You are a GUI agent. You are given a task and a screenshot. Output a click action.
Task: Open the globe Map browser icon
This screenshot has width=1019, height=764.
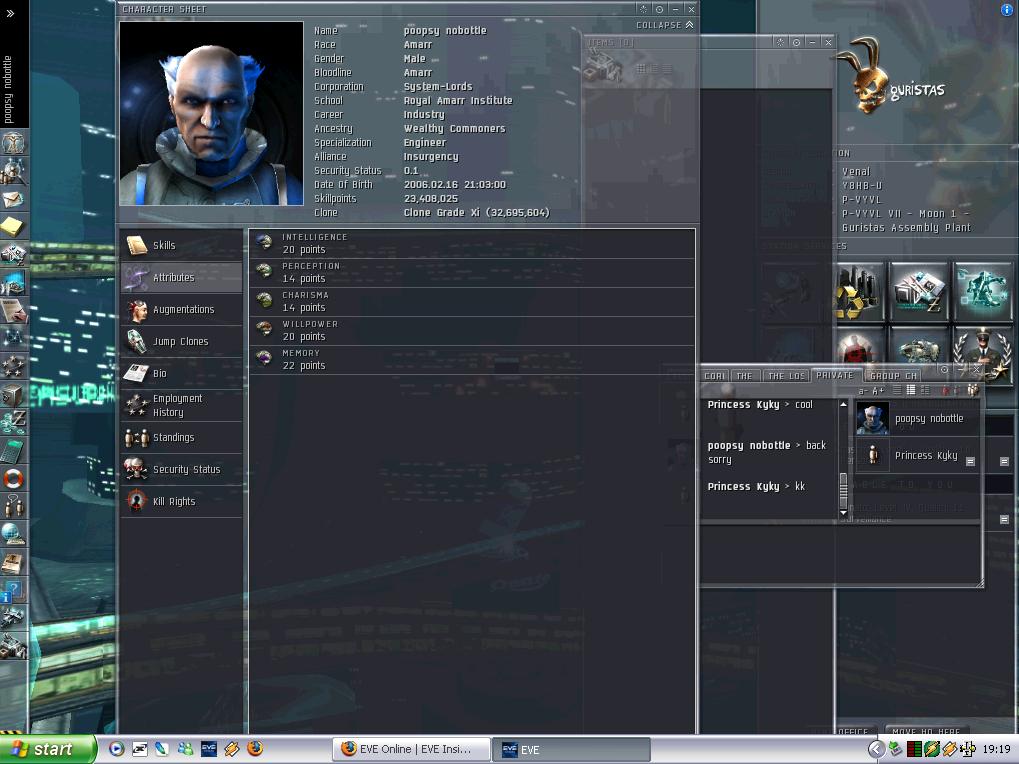coord(13,534)
